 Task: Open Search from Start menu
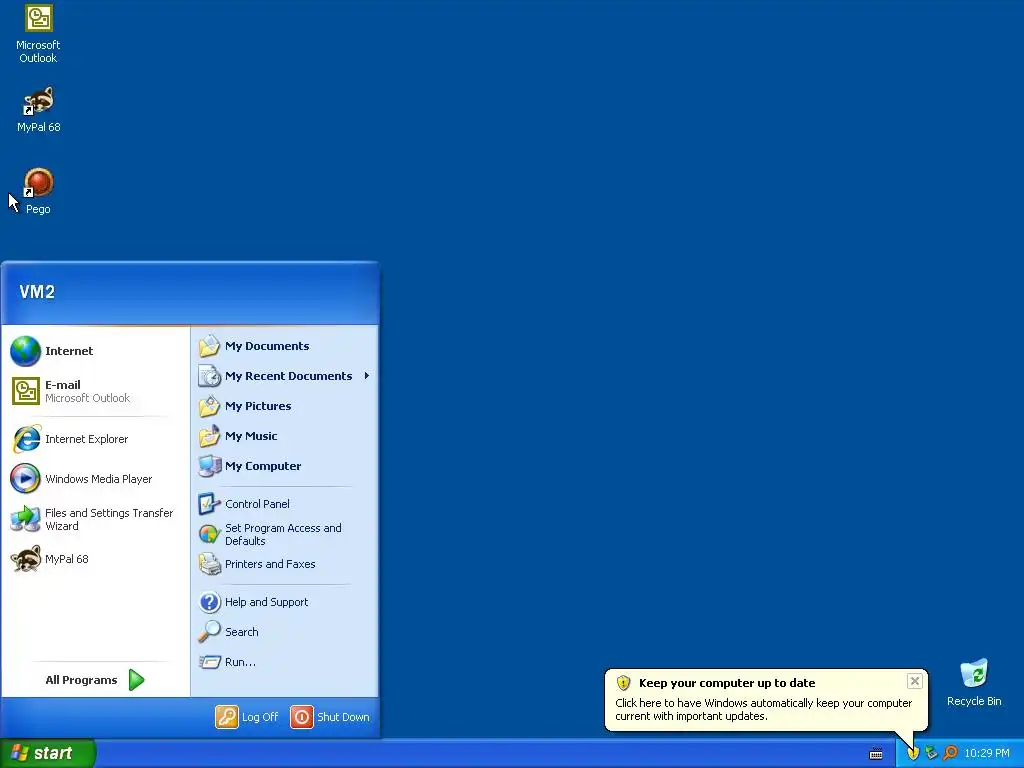click(x=285, y=632)
